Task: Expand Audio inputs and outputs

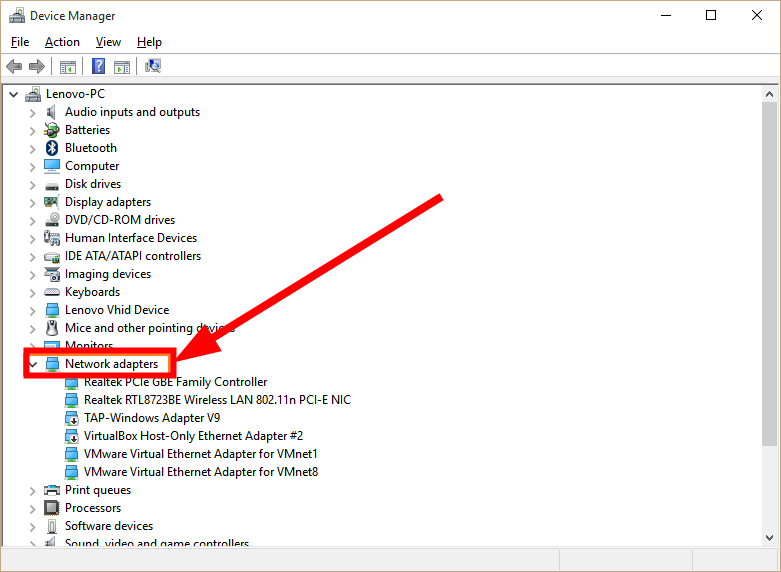Action: click(x=32, y=113)
